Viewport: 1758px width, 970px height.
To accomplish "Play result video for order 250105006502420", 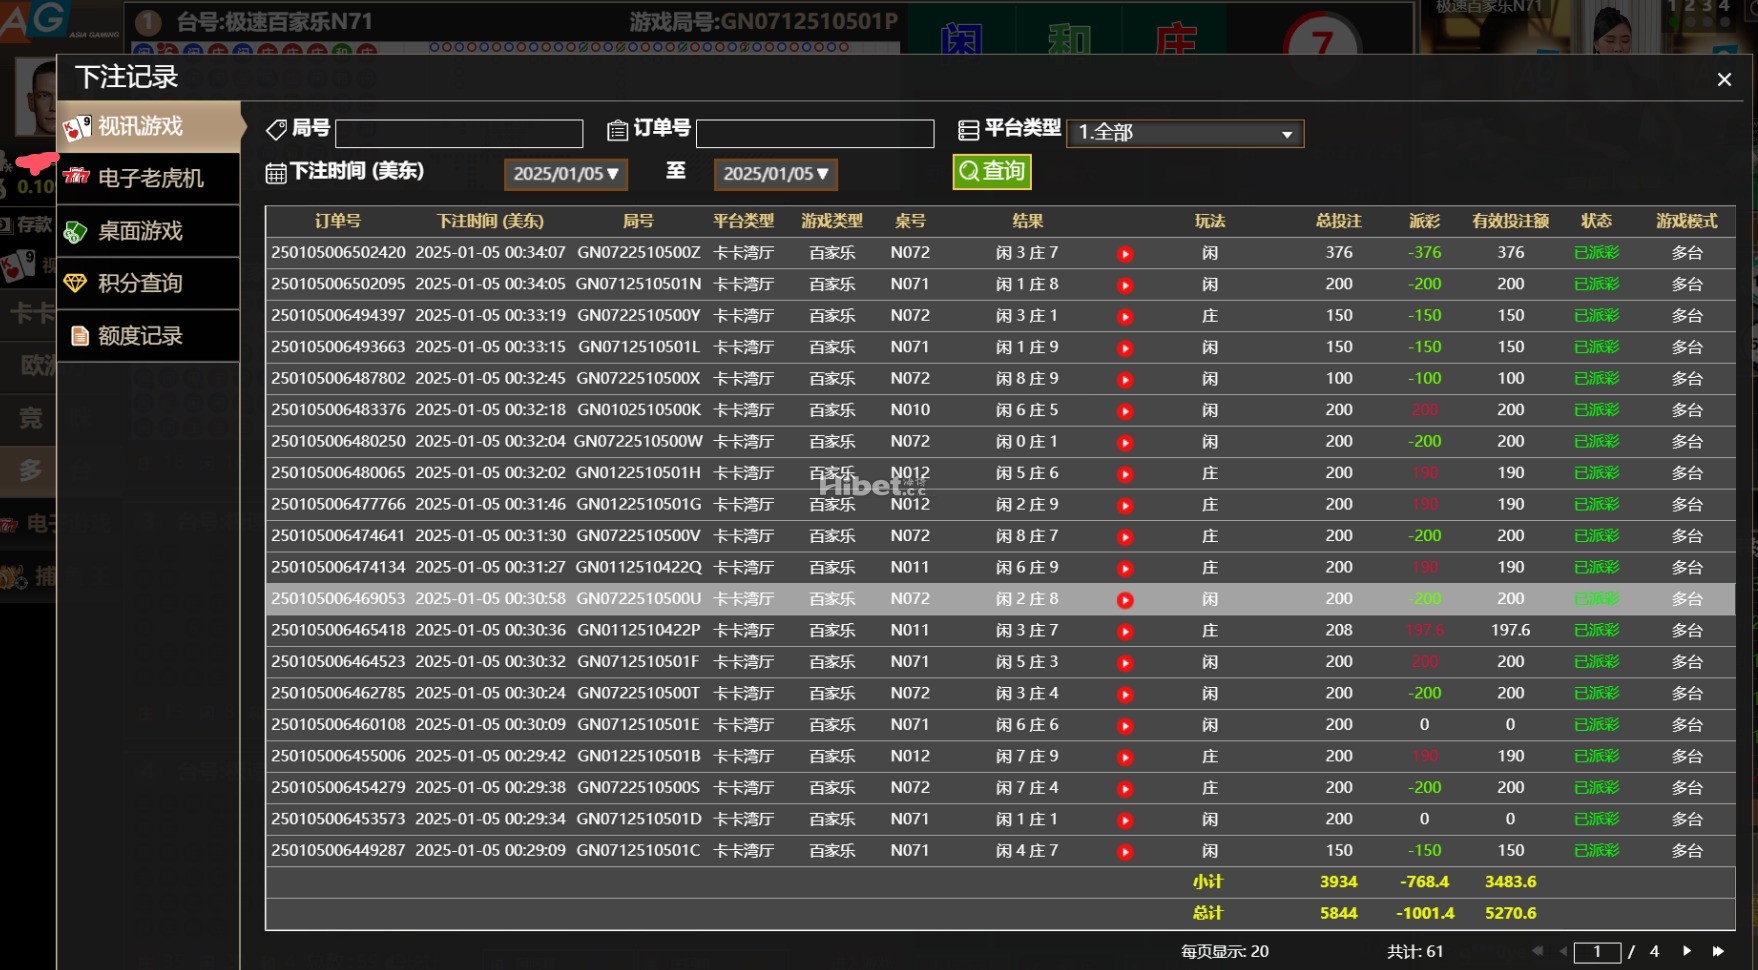I will tap(1125, 254).
